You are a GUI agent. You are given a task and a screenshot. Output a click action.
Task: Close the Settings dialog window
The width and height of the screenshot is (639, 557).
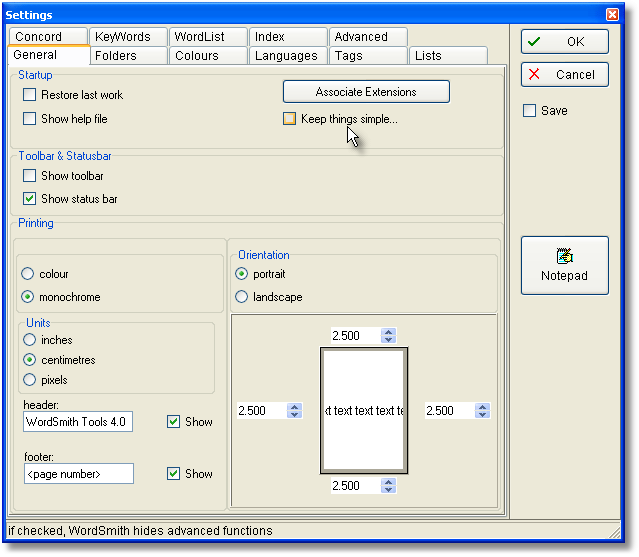612,14
